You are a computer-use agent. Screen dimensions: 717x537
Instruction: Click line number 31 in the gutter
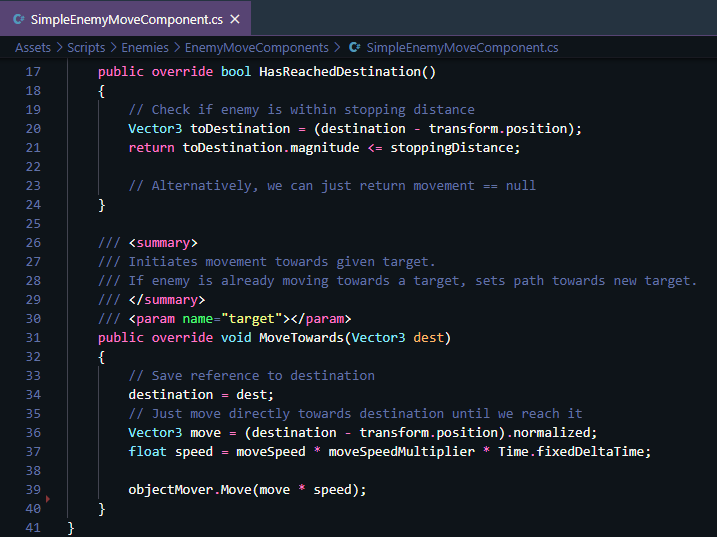point(32,337)
